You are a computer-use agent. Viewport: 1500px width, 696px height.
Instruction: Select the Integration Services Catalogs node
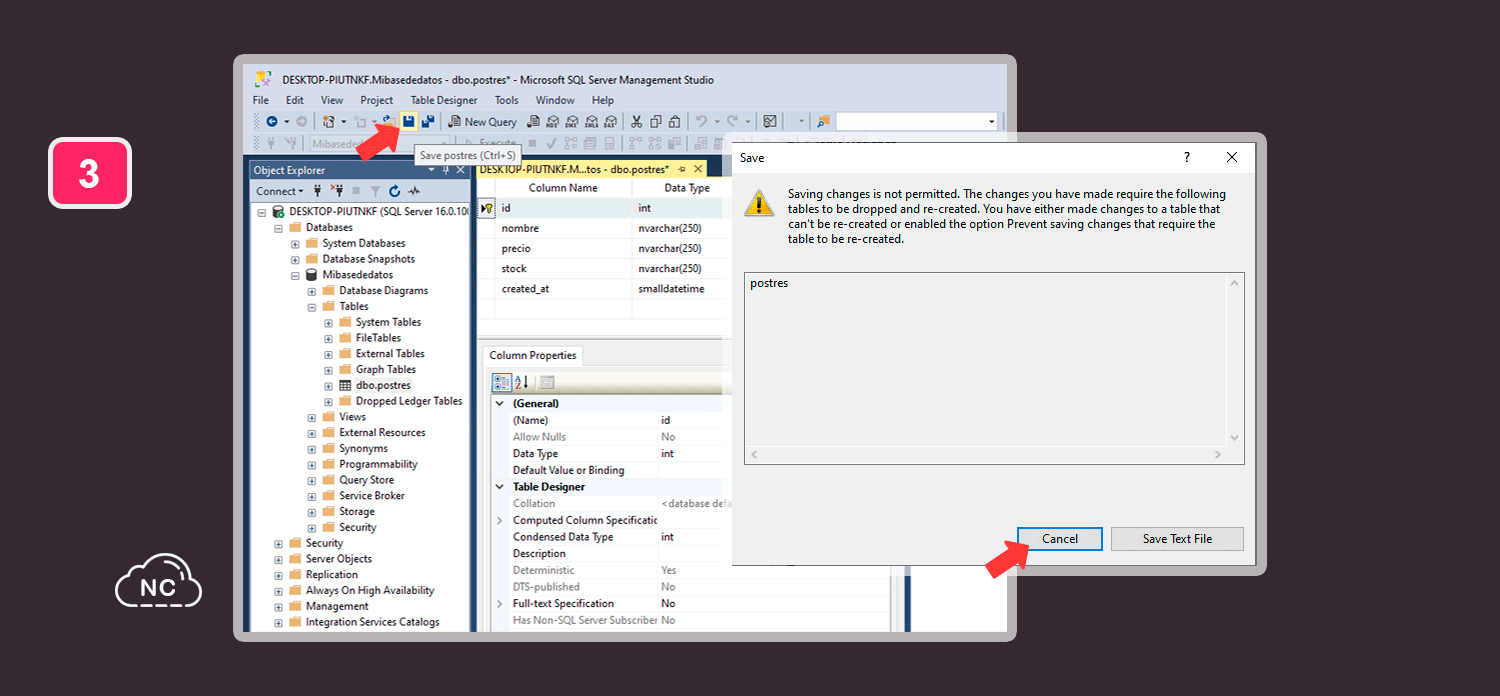[x=372, y=622]
